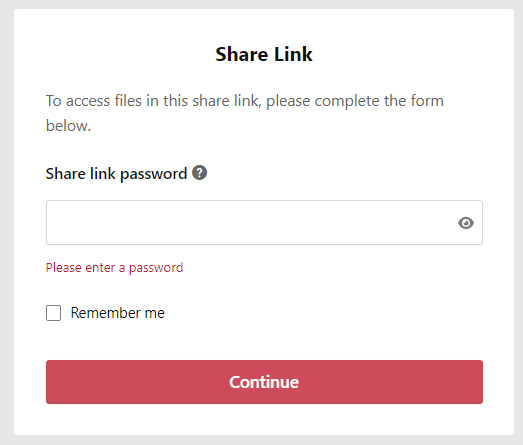Click the question mark help icon

coord(199,173)
